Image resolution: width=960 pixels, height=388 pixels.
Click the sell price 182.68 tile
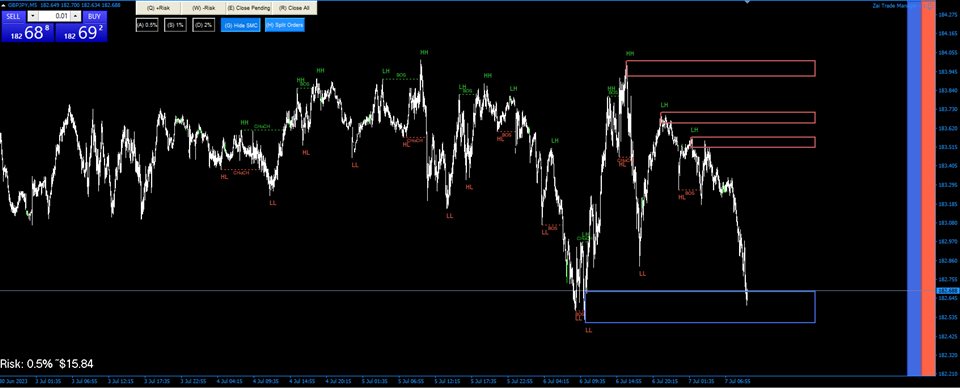pos(27,32)
